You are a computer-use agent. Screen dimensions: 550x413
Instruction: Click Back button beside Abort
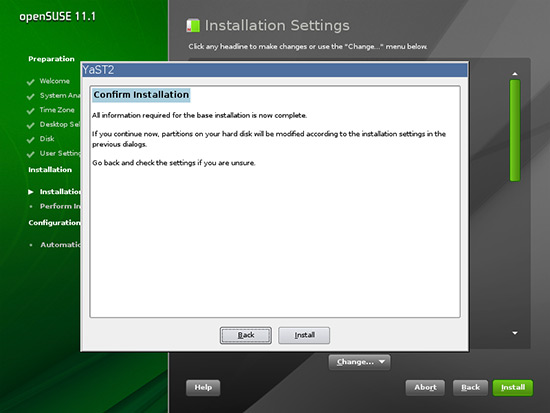click(x=470, y=387)
